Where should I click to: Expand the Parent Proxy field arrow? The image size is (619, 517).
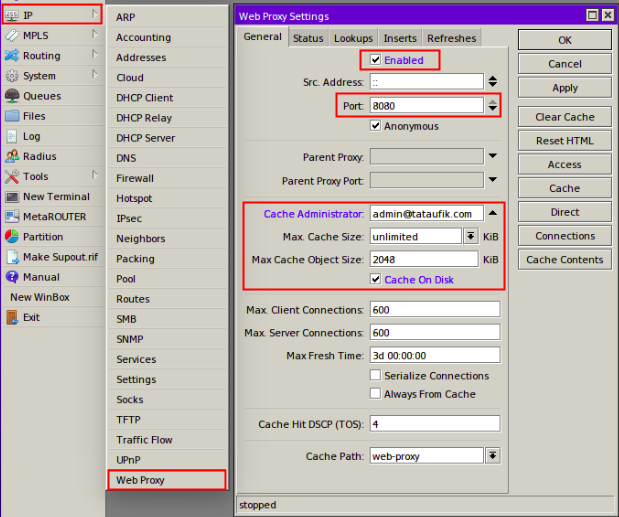493,156
